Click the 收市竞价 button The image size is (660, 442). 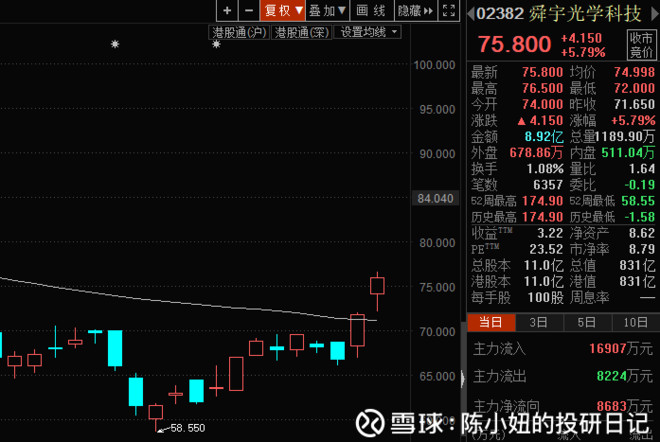(641, 45)
